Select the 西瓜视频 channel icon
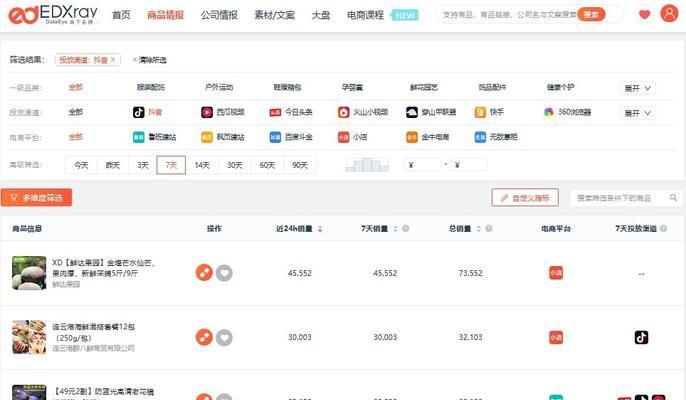 tap(207, 112)
